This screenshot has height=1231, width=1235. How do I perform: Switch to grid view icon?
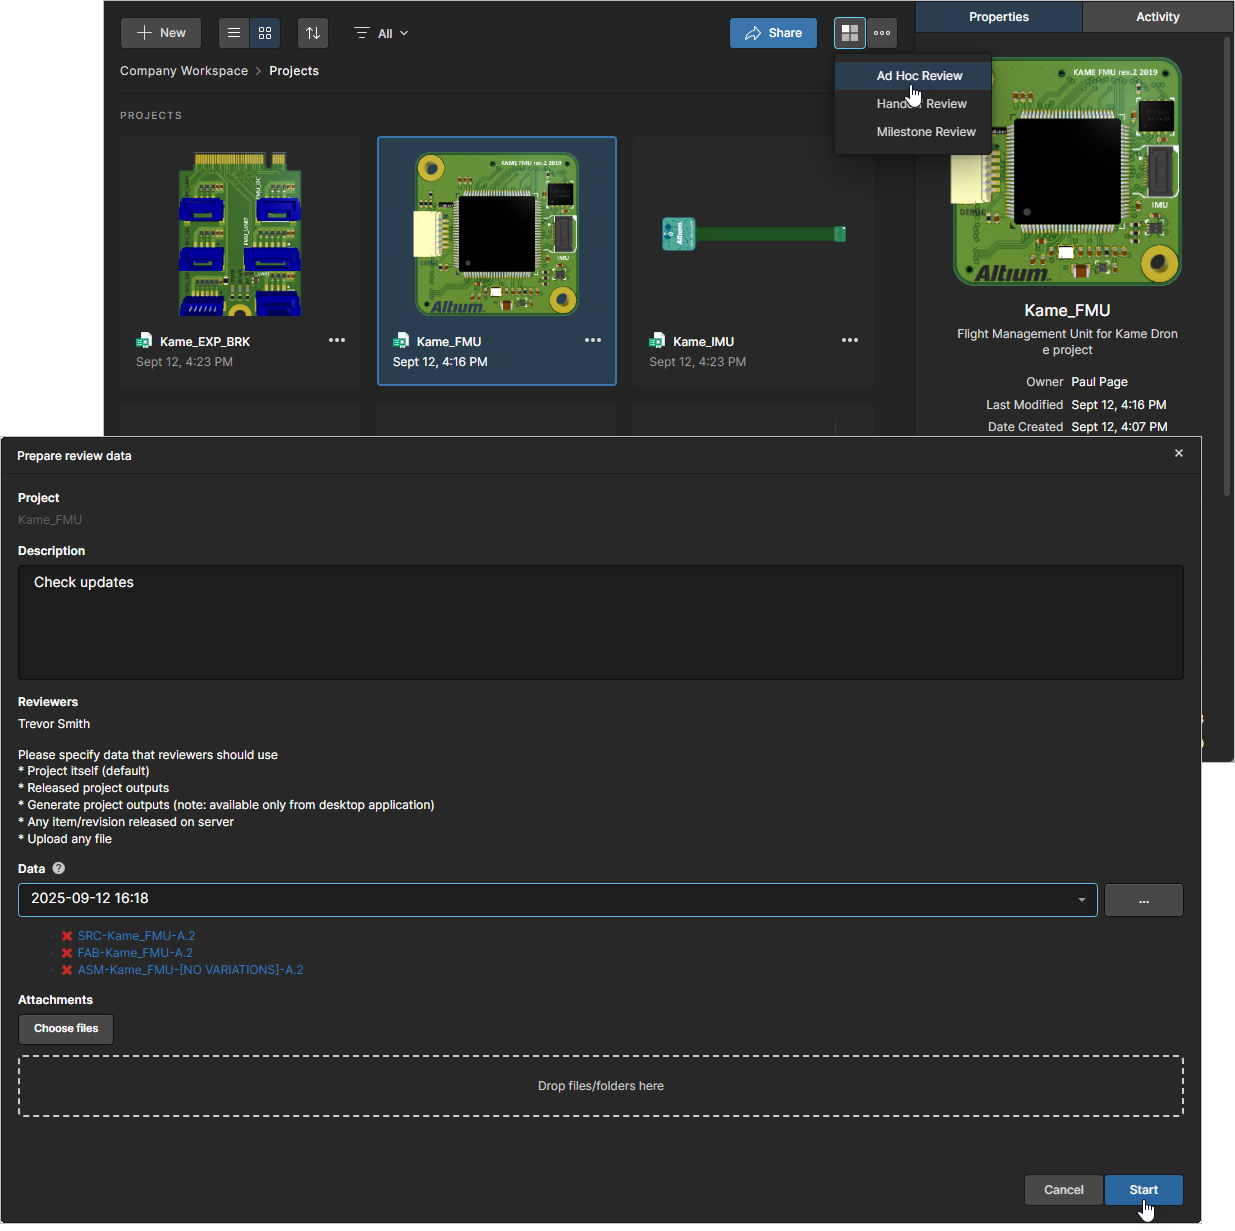pos(265,33)
